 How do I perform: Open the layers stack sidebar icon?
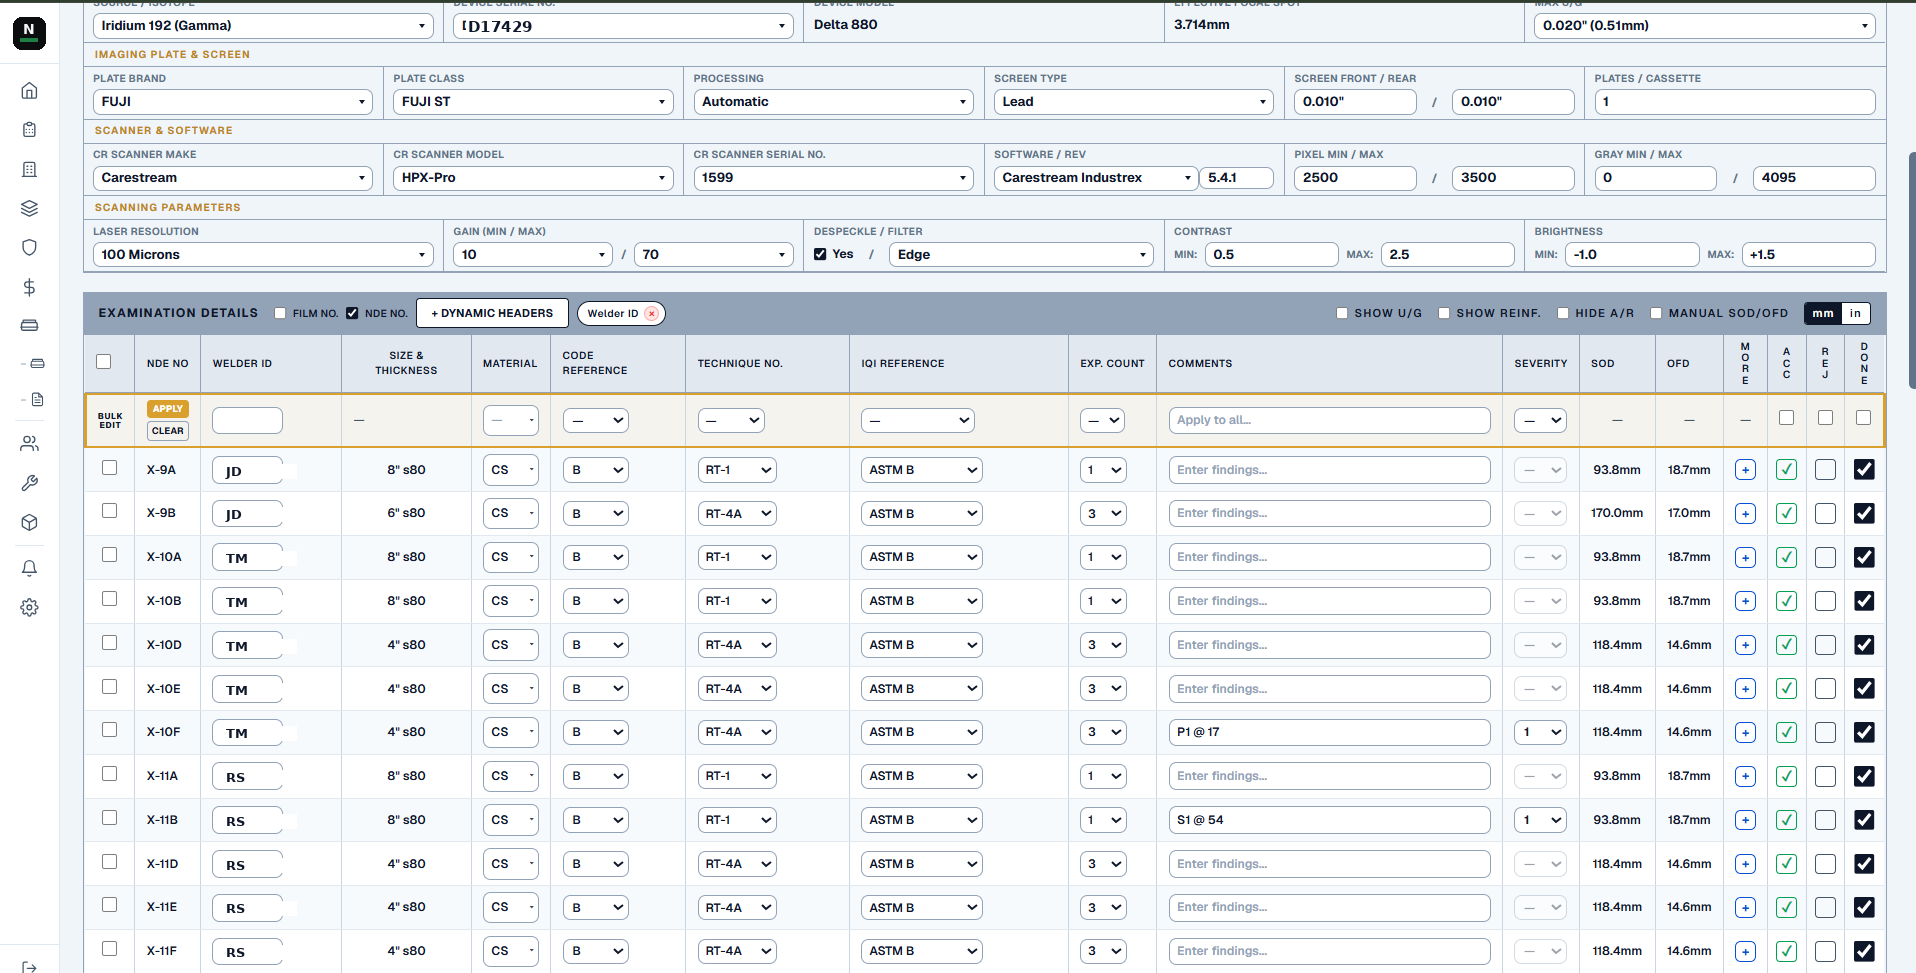coord(29,208)
